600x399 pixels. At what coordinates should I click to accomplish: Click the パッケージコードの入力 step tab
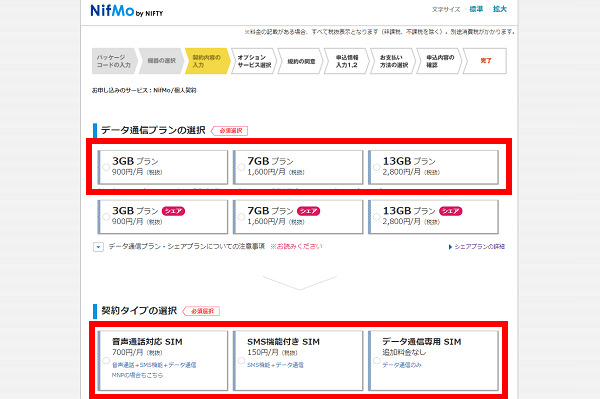pyautogui.click(x=114, y=61)
